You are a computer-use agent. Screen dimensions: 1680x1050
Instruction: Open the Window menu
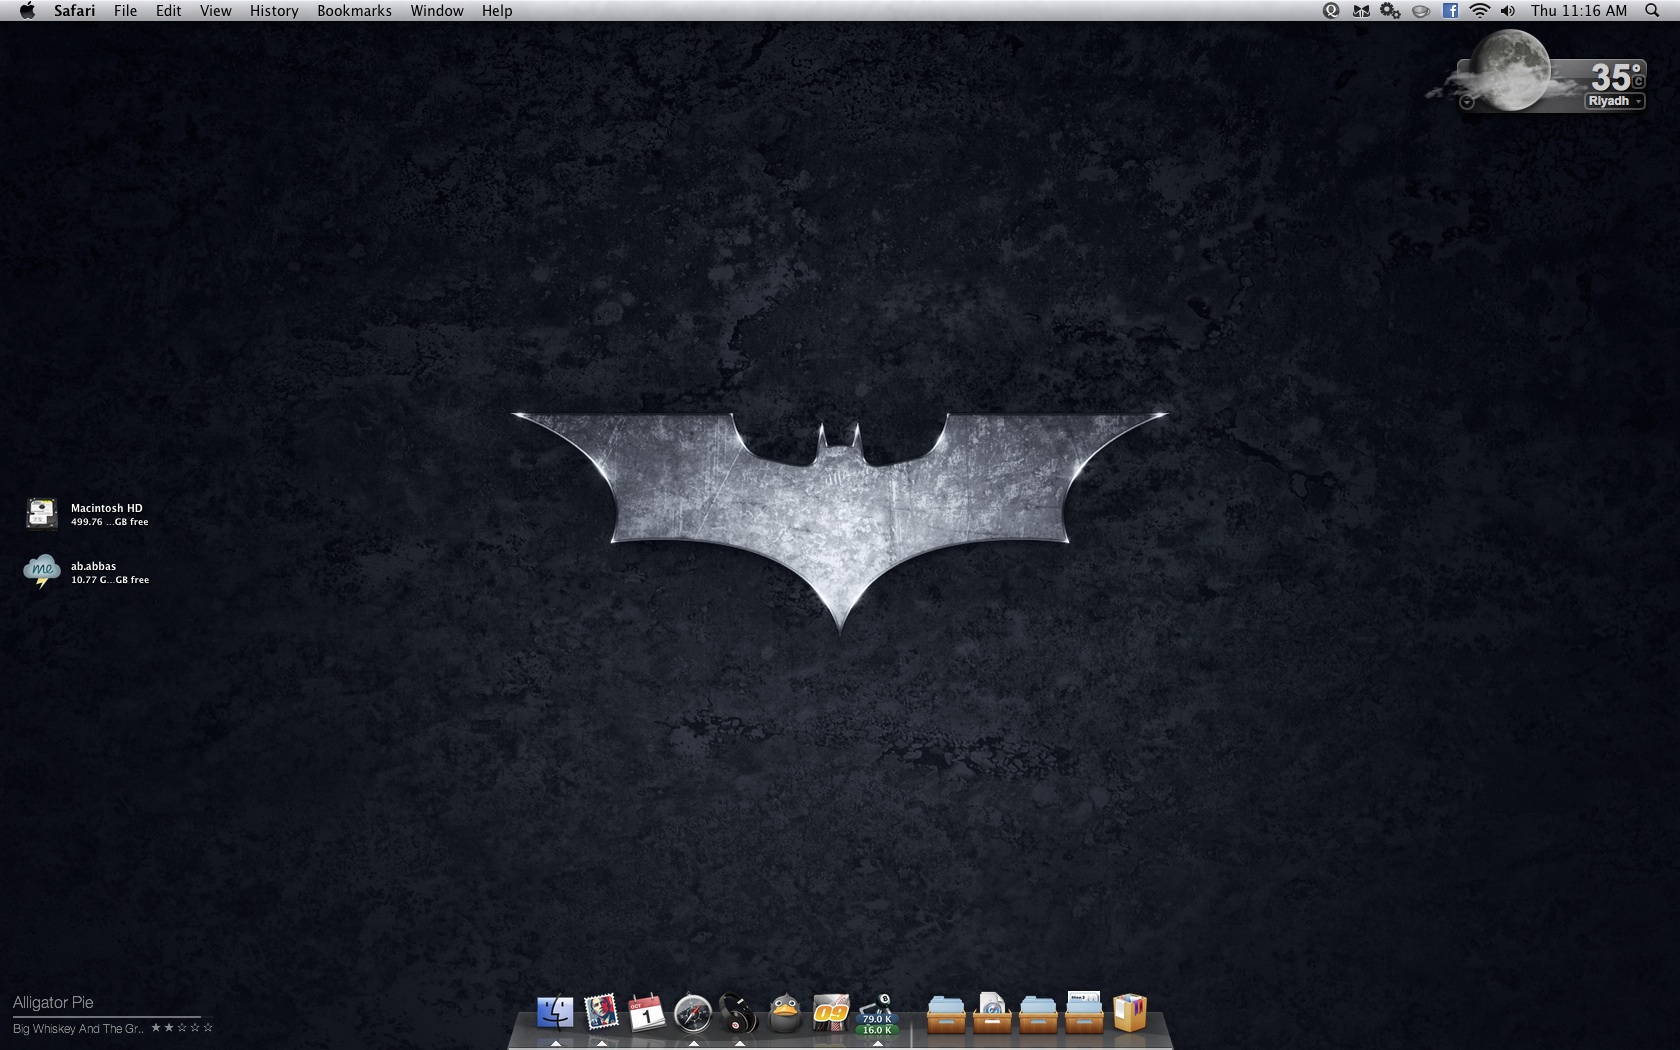pyautogui.click(x=436, y=11)
